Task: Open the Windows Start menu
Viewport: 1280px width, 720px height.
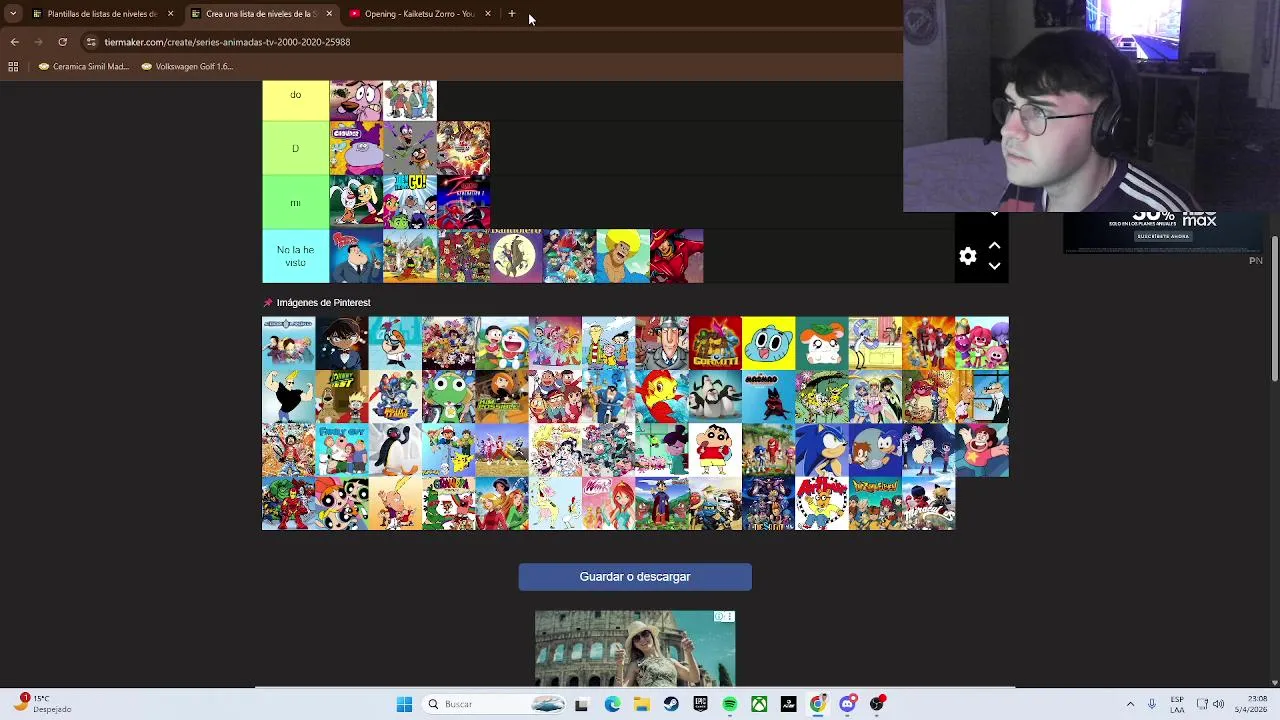Action: click(404, 704)
